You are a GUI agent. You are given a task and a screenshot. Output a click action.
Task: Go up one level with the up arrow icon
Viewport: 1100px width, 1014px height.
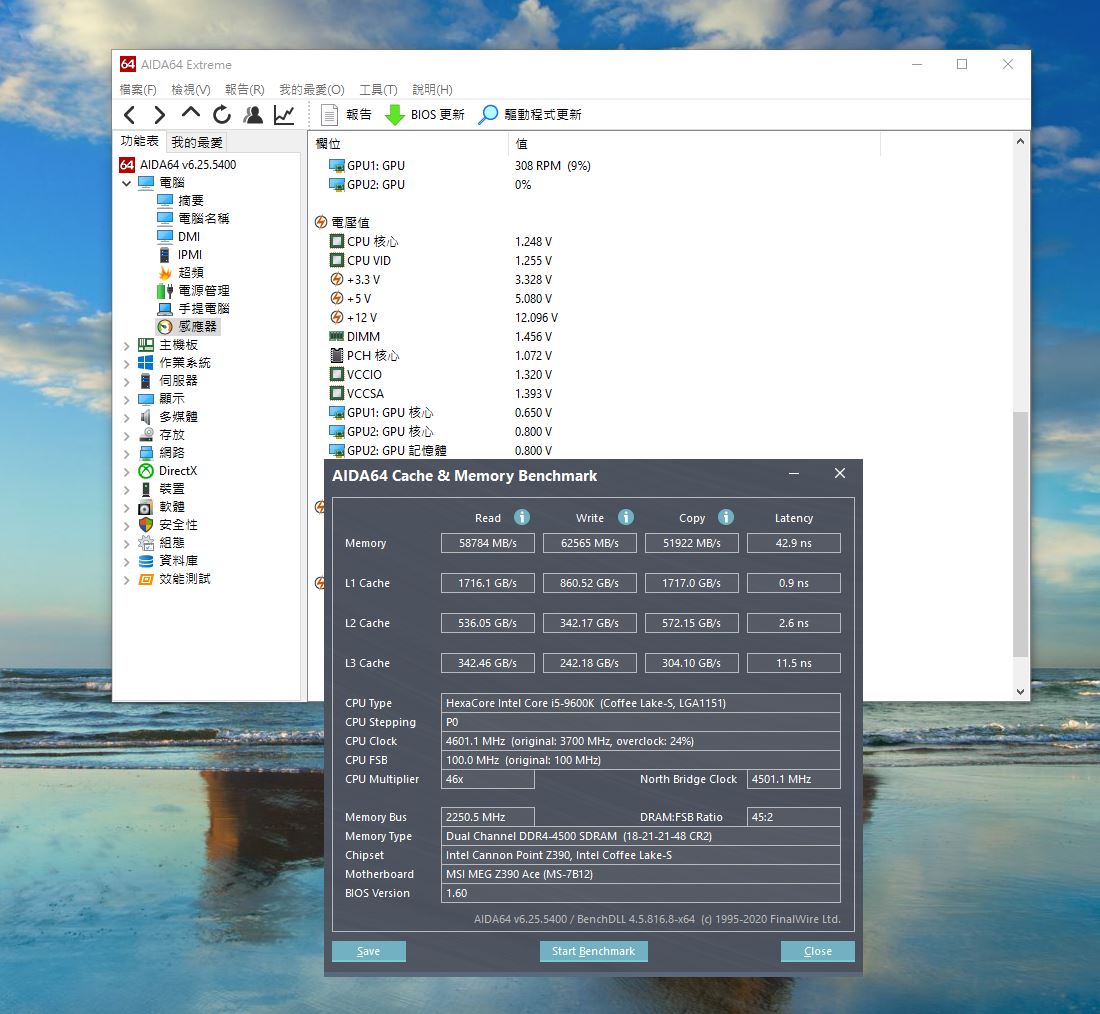pyautogui.click(x=190, y=113)
